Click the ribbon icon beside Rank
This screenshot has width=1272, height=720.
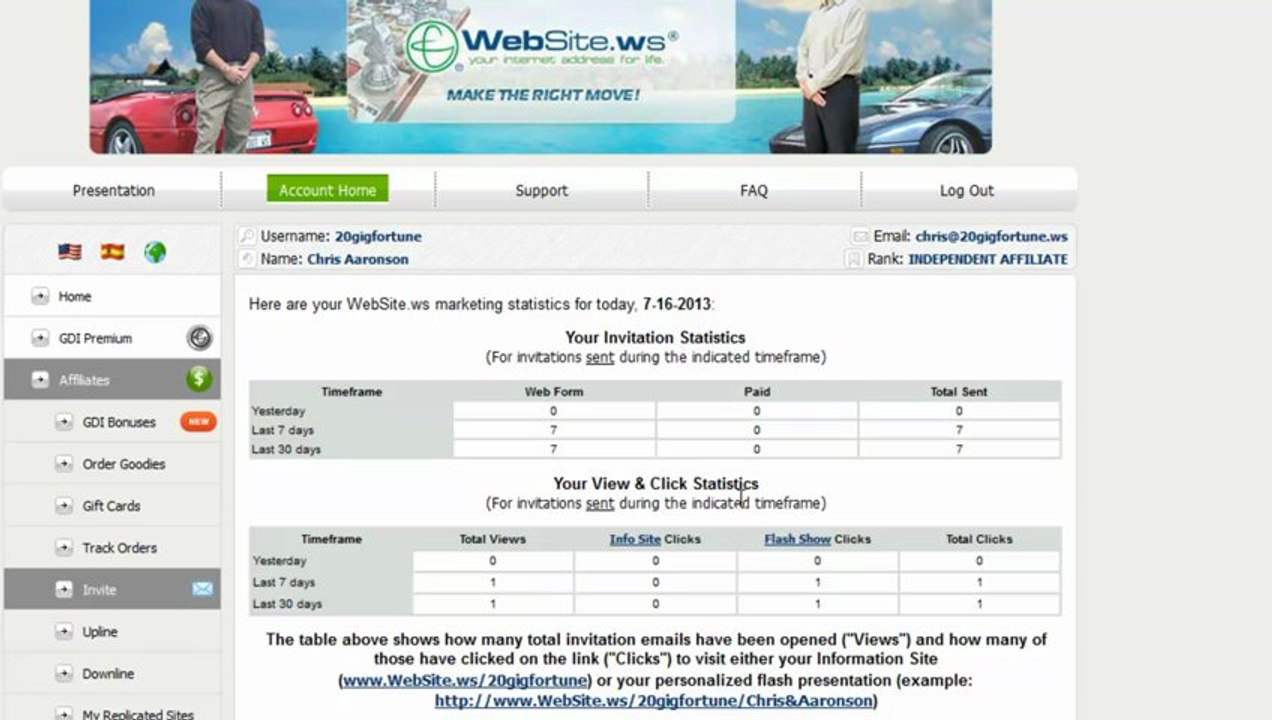pos(854,259)
